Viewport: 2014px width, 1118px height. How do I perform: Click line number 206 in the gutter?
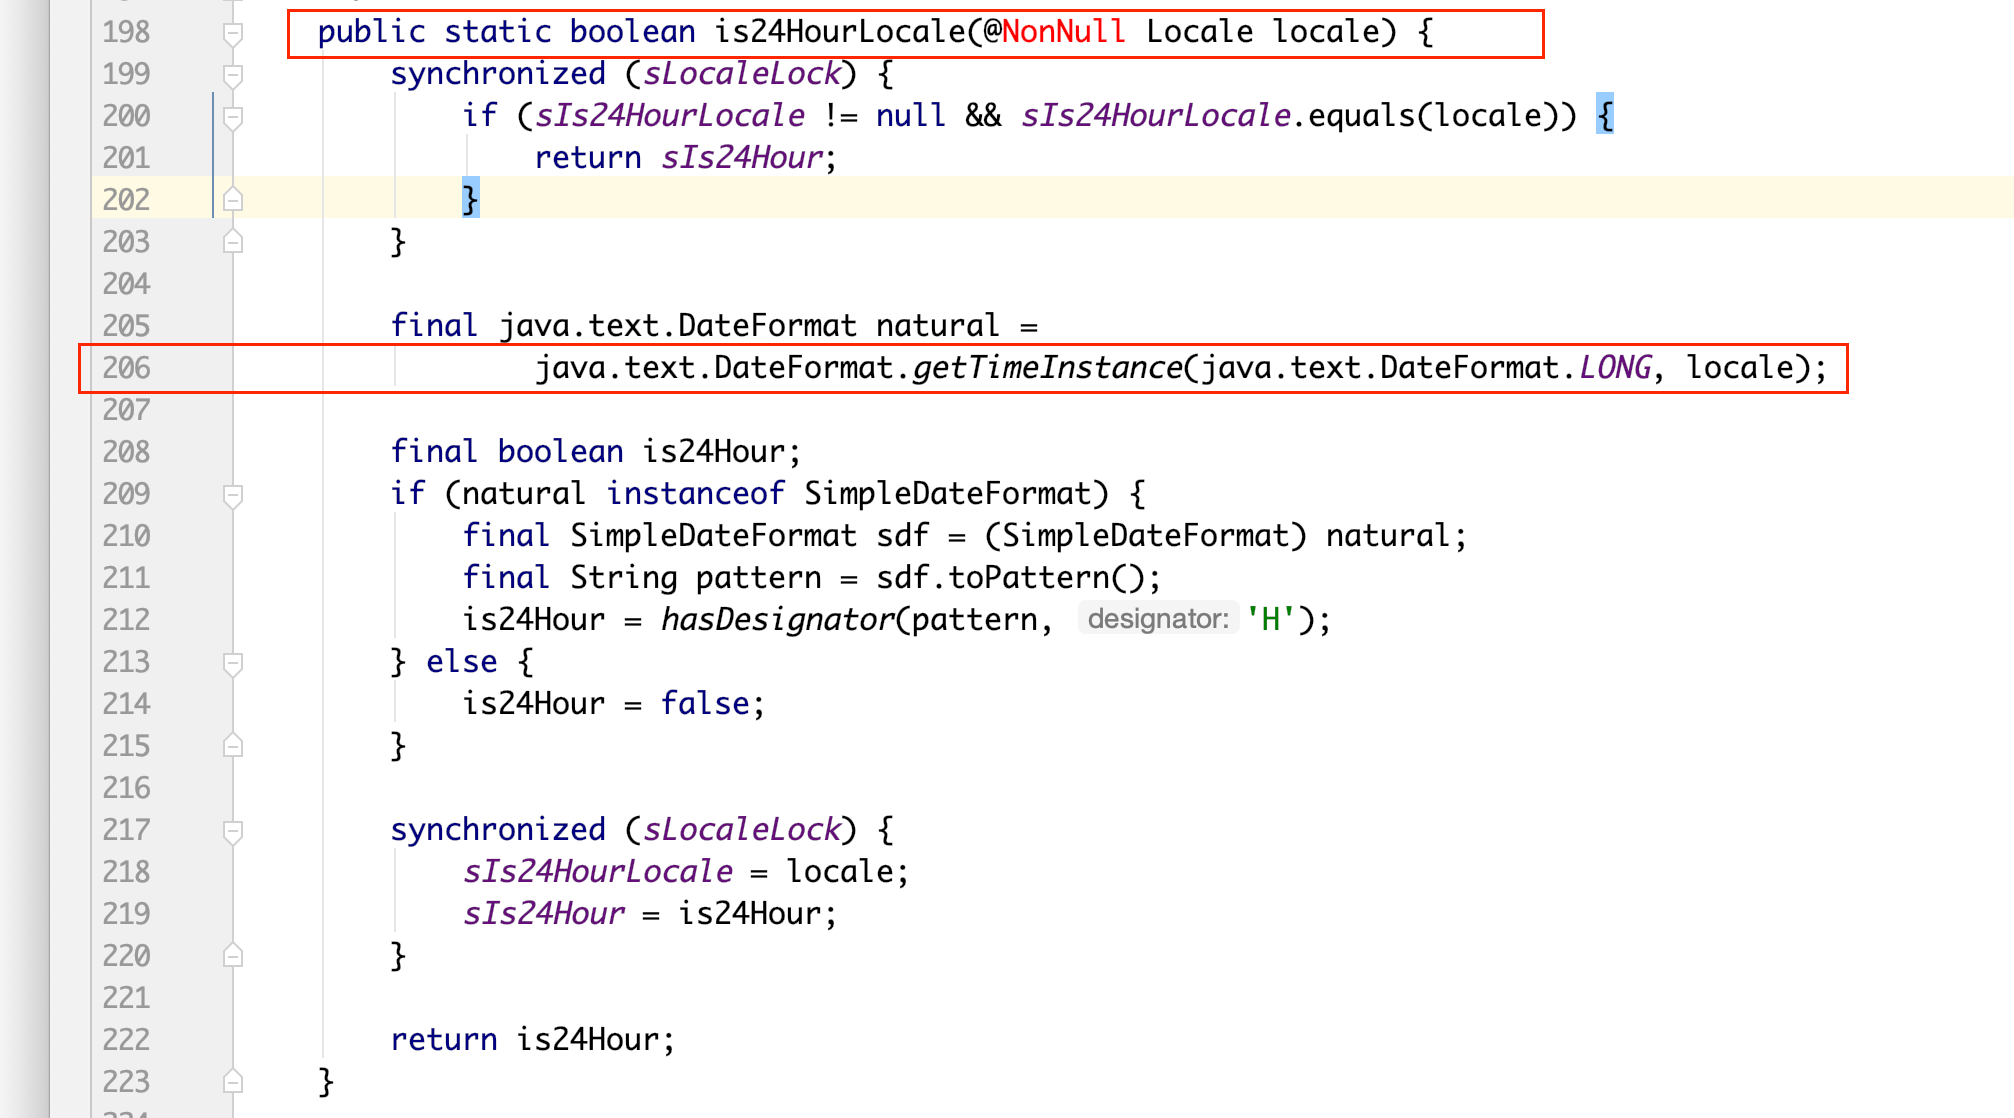[x=126, y=368]
